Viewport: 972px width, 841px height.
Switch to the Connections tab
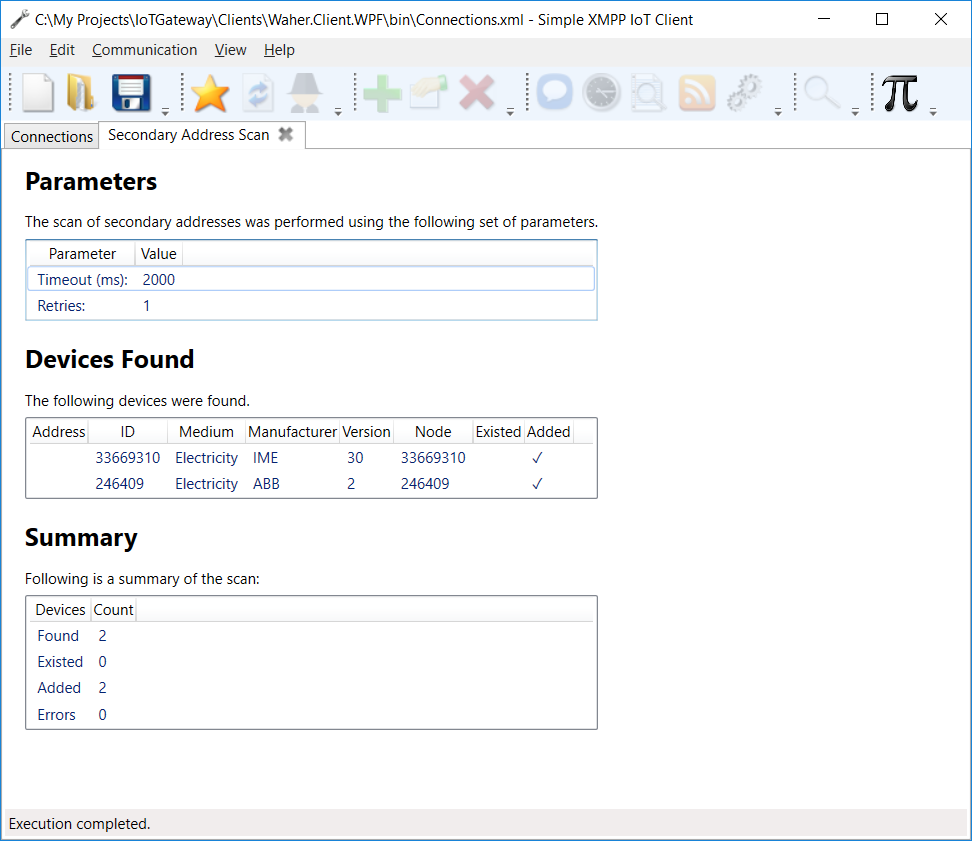coord(52,136)
